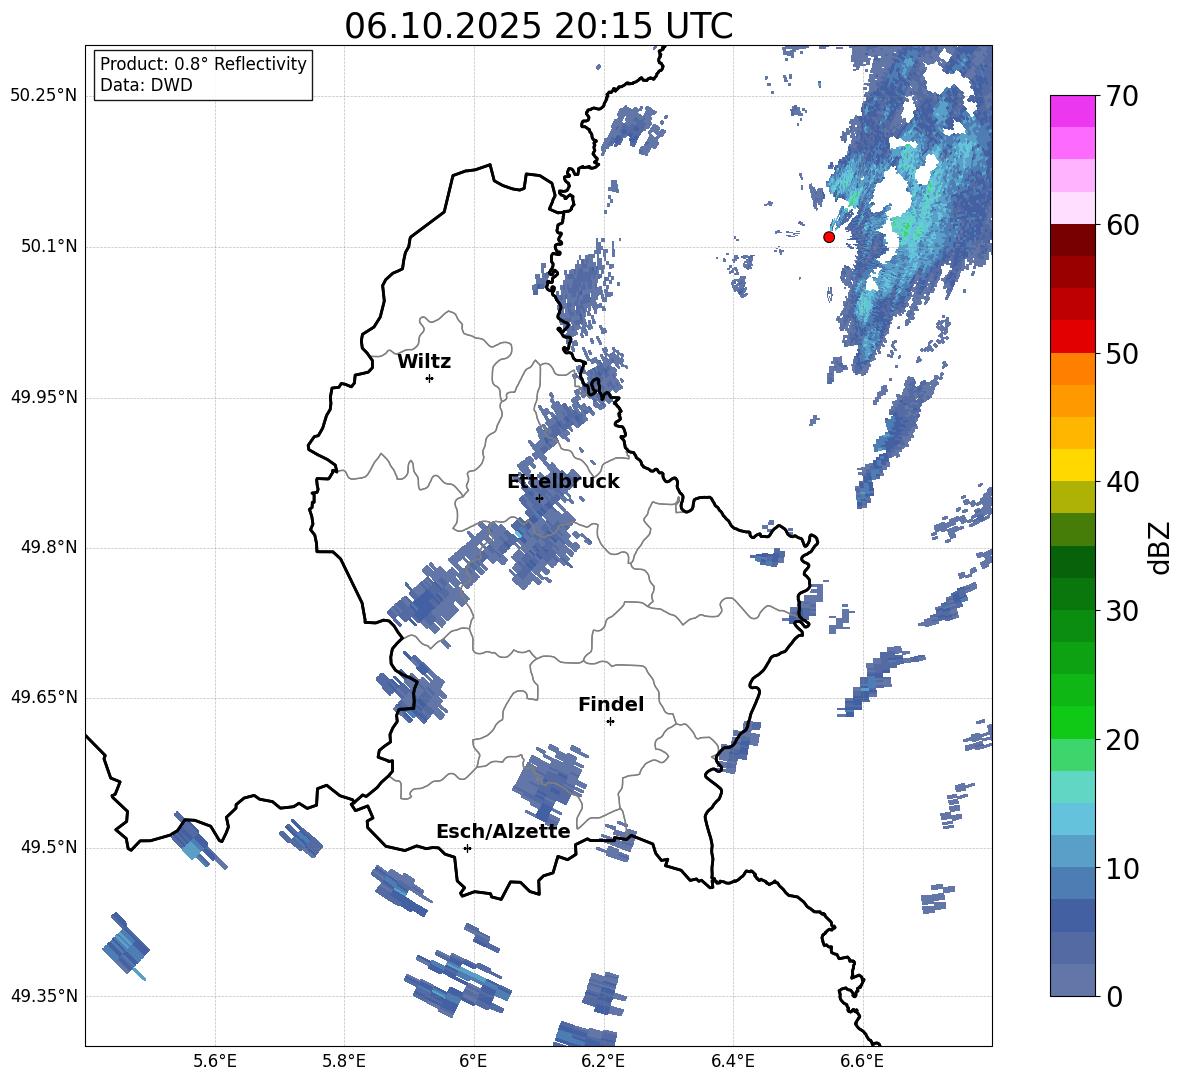Click the 6°E longitude label

click(473, 1061)
